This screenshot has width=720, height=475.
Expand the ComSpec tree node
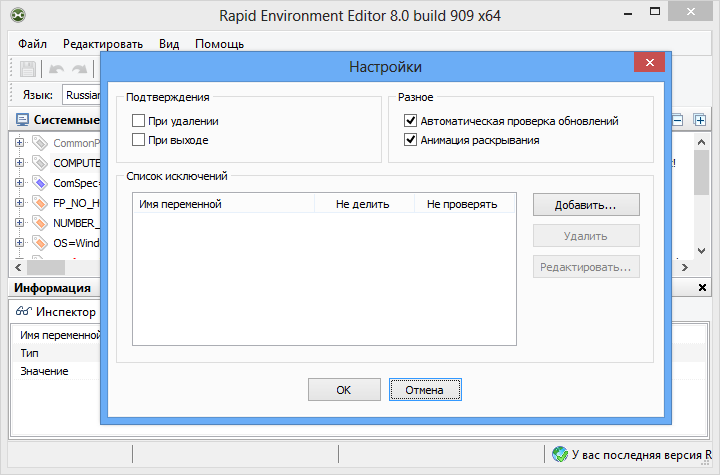point(19,183)
